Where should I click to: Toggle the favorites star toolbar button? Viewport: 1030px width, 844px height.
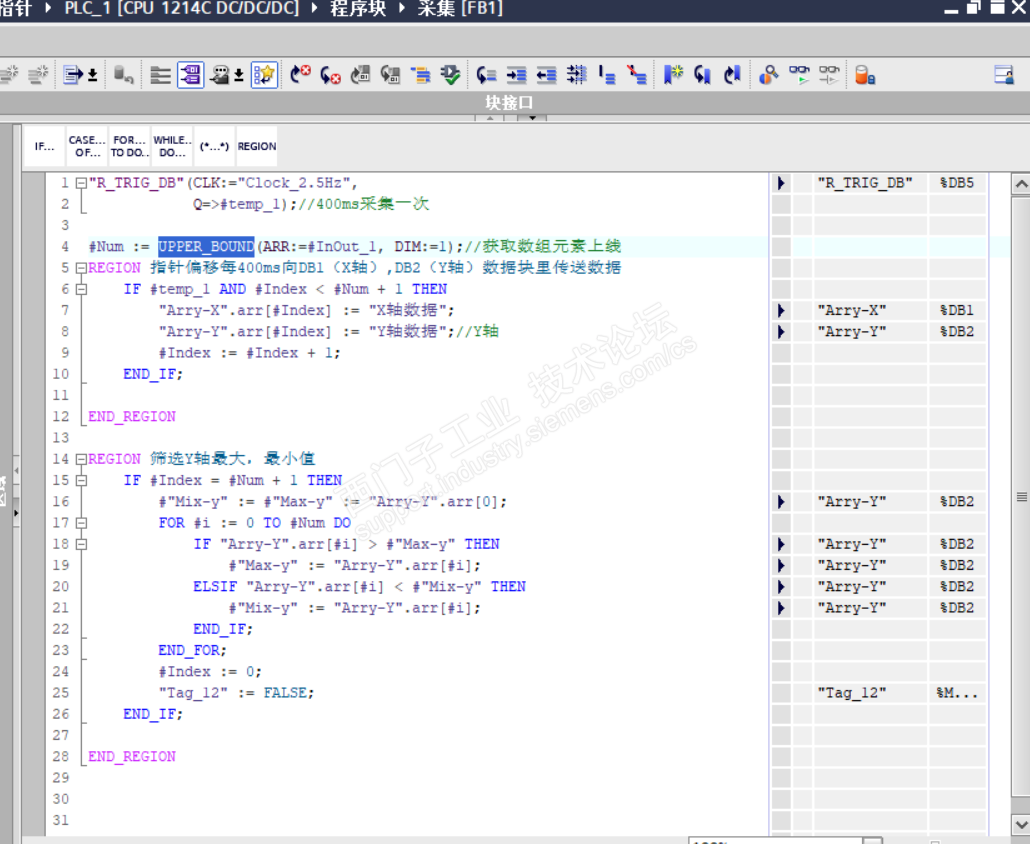coord(264,74)
